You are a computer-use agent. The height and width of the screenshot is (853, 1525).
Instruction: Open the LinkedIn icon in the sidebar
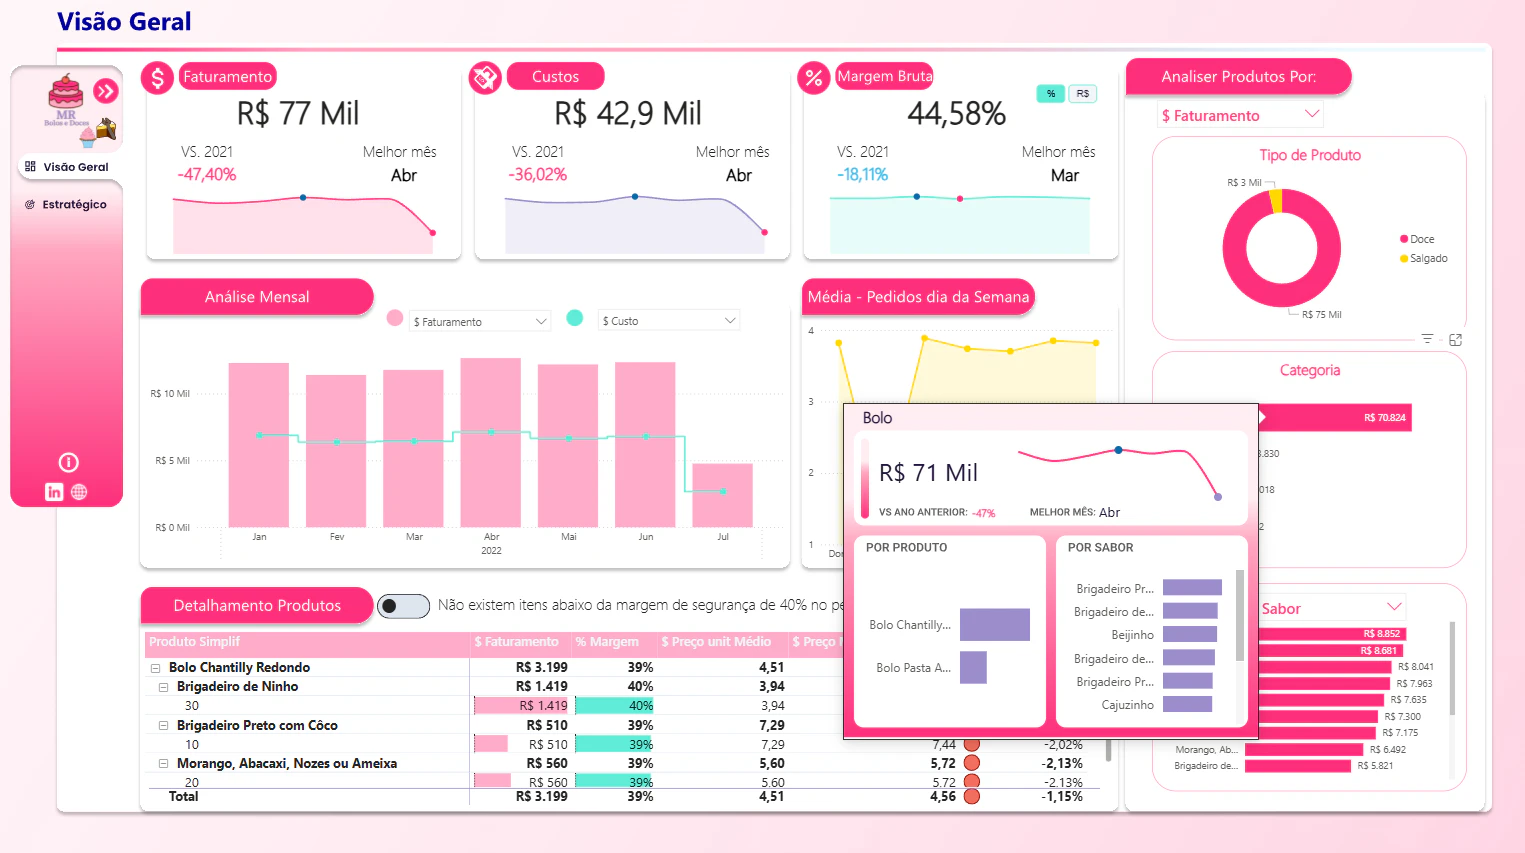pyautogui.click(x=54, y=492)
